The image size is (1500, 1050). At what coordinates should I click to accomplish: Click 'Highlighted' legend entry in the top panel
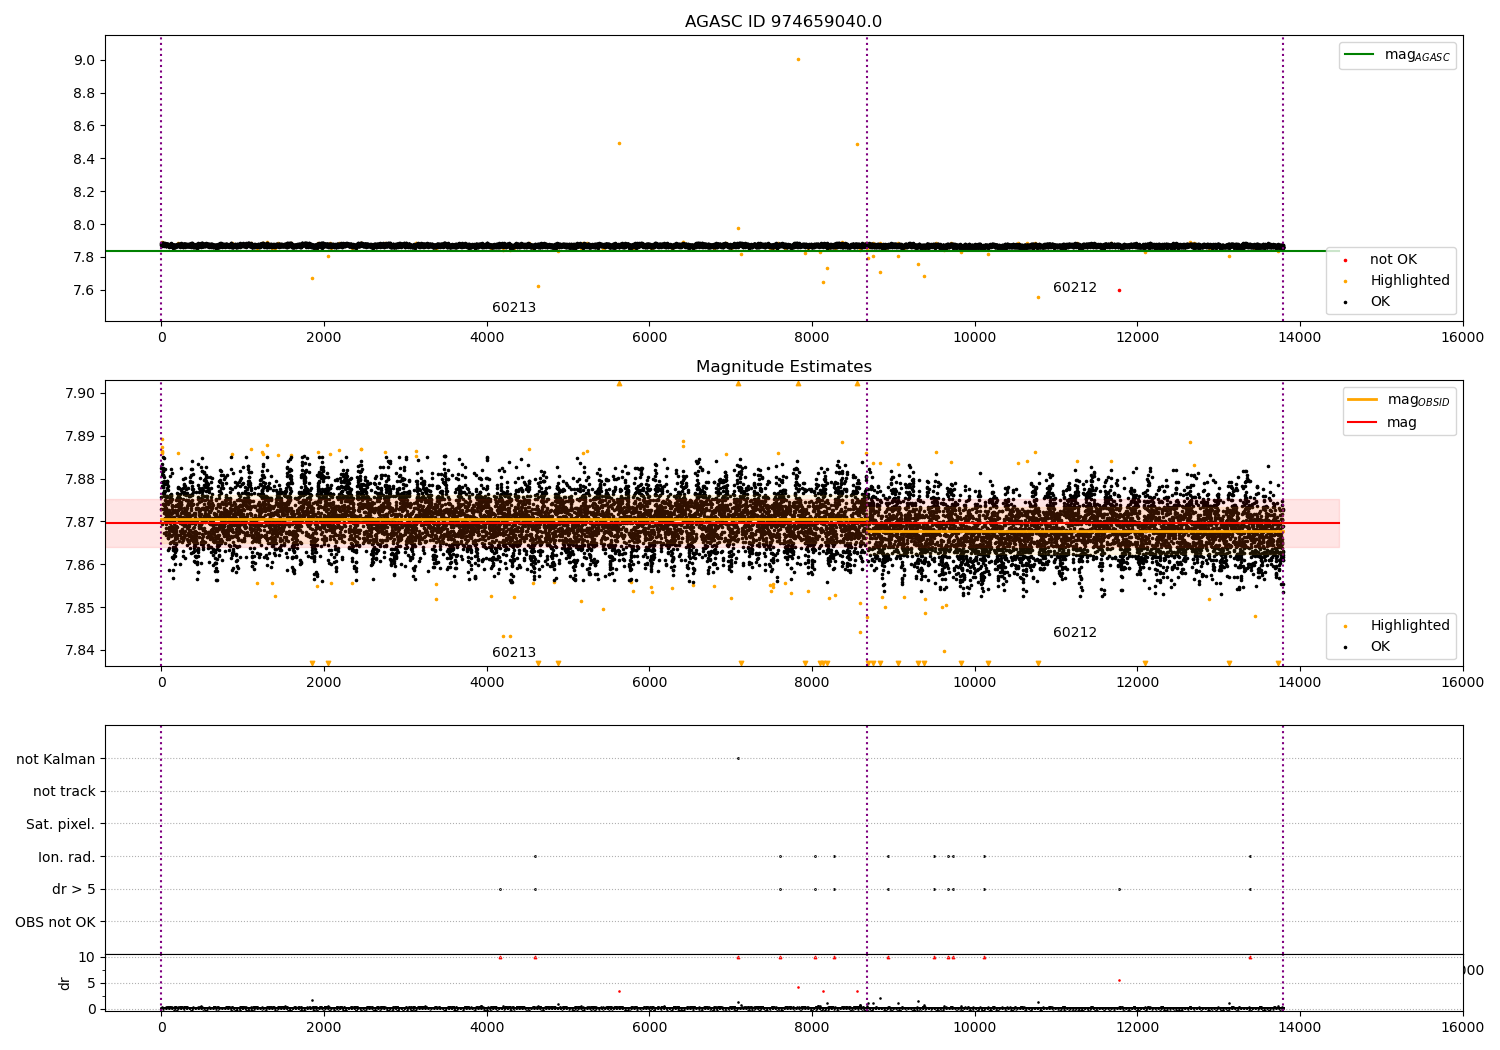point(1410,281)
